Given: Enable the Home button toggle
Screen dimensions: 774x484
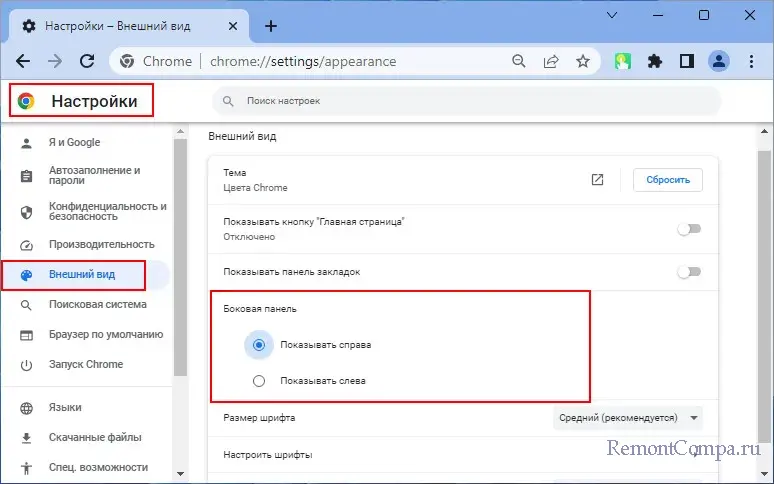Looking at the screenshot, I should click(x=689, y=229).
